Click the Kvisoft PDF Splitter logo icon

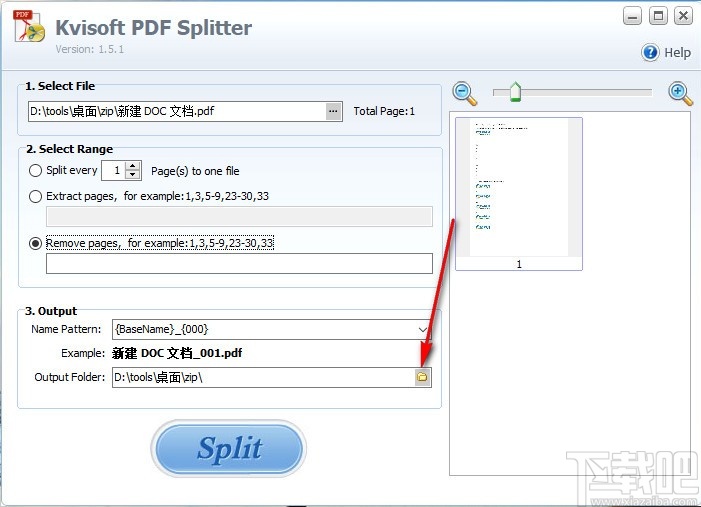coord(29,27)
